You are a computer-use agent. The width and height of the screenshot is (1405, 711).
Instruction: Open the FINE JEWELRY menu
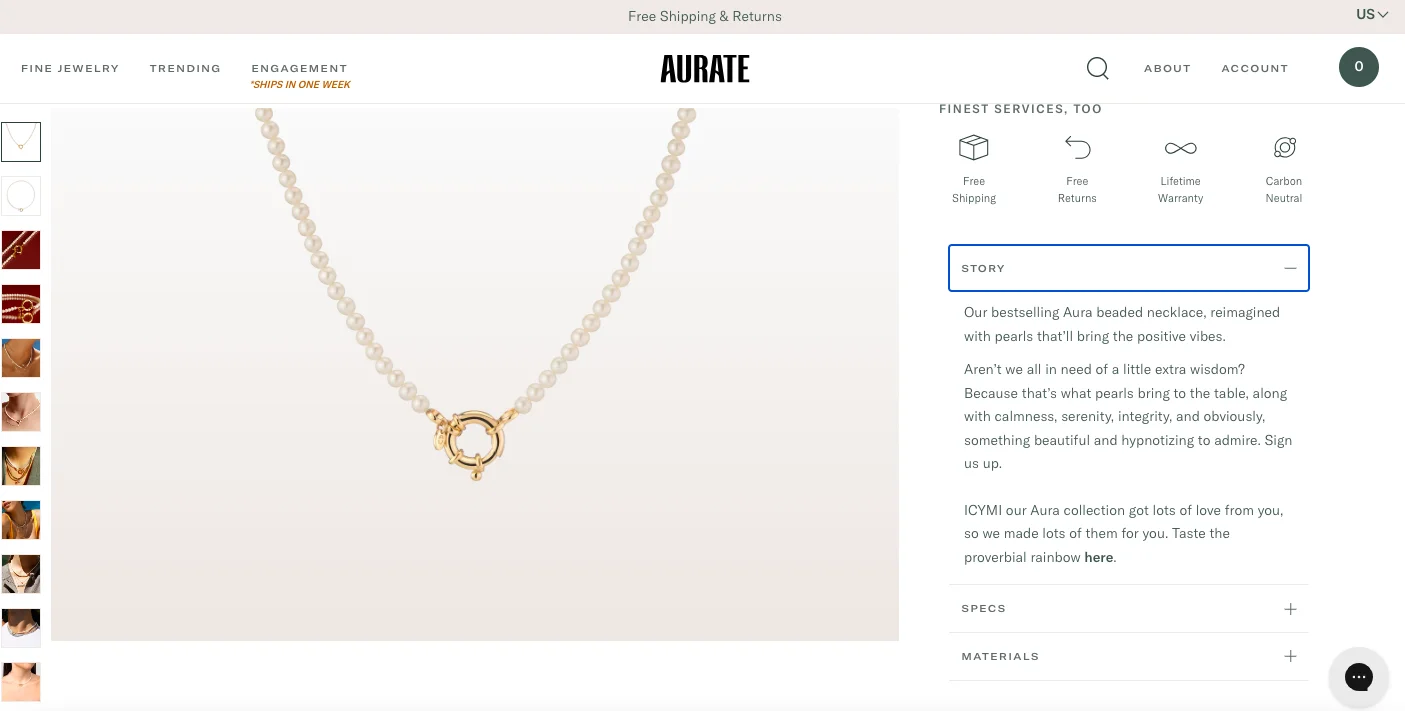(x=70, y=68)
